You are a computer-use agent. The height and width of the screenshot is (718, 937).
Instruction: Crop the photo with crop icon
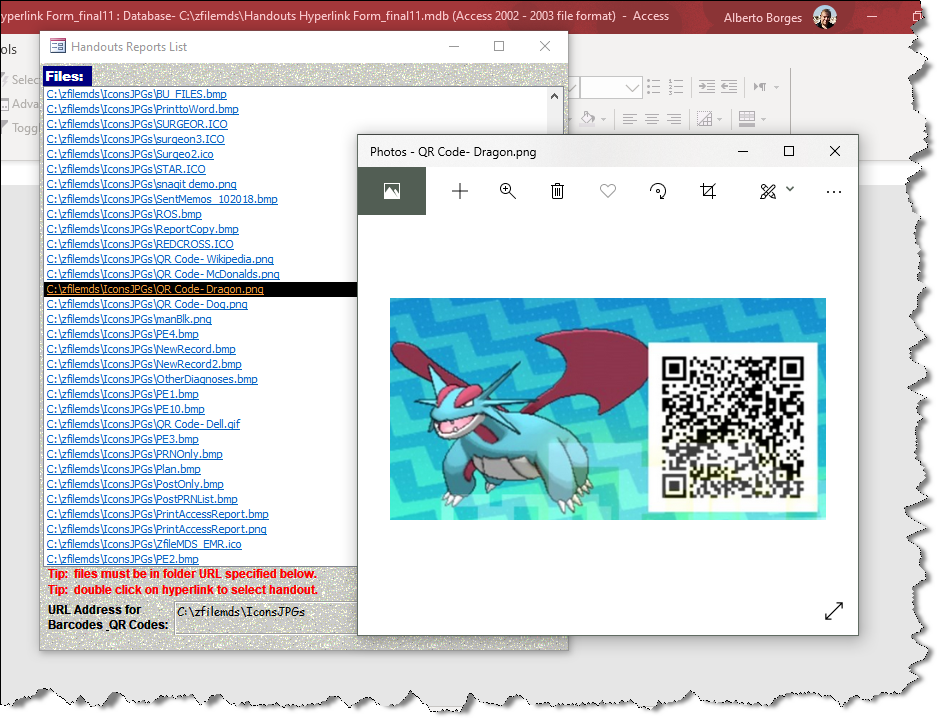(x=708, y=191)
